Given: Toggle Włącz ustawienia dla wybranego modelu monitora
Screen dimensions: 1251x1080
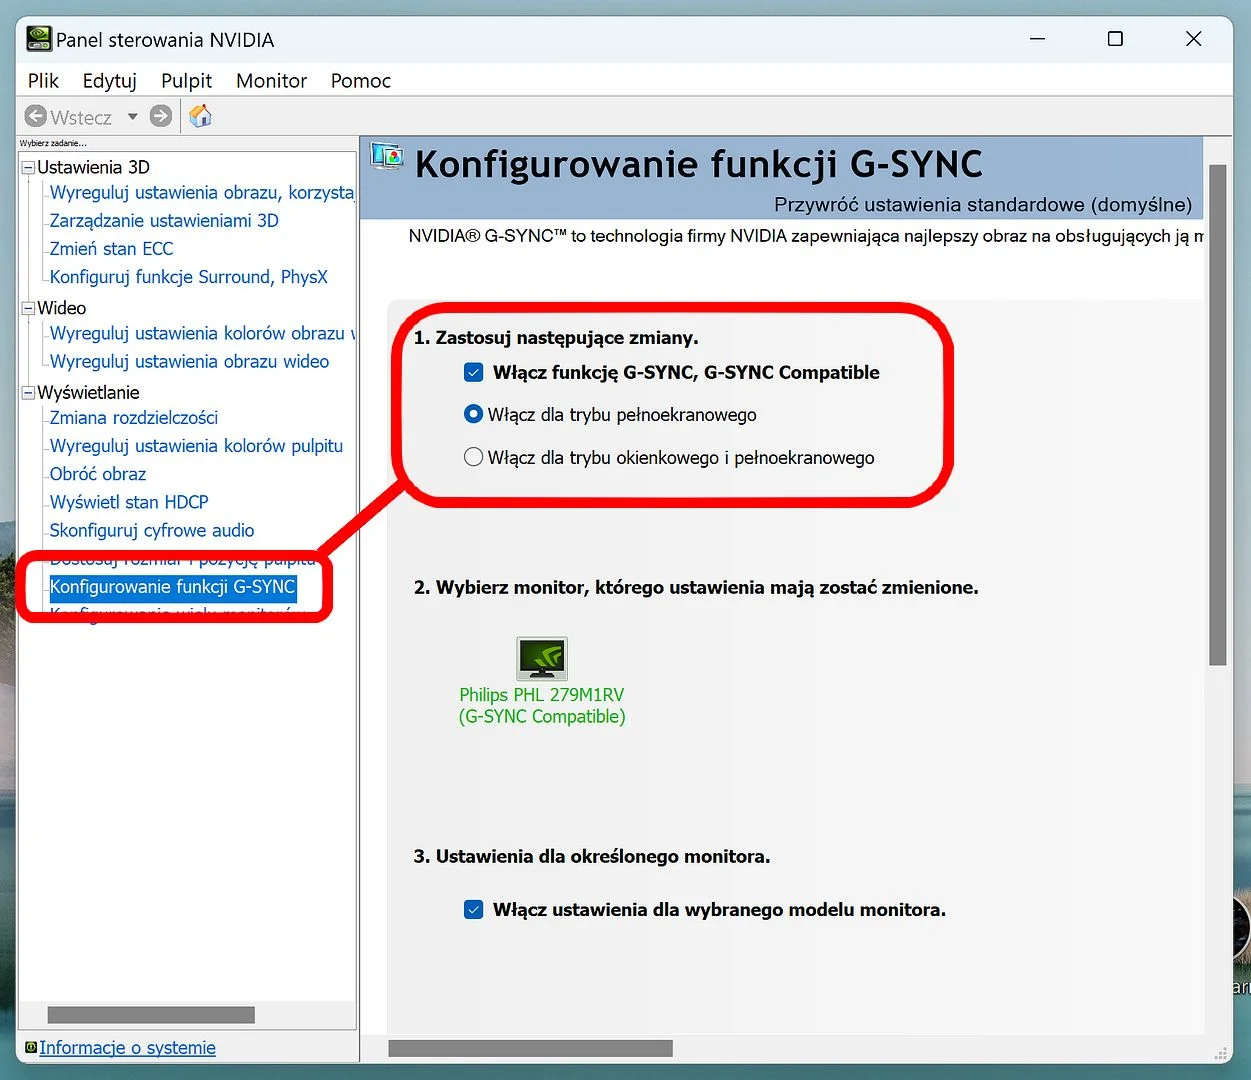Looking at the screenshot, I should tap(474, 910).
